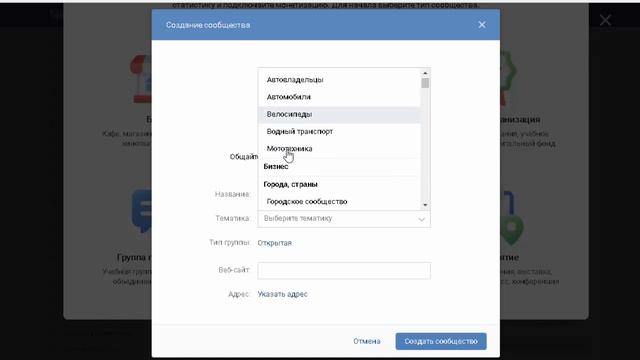This screenshot has width=640, height=360.
Task: Click the topic list scroll up arrow
Action: point(425,73)
